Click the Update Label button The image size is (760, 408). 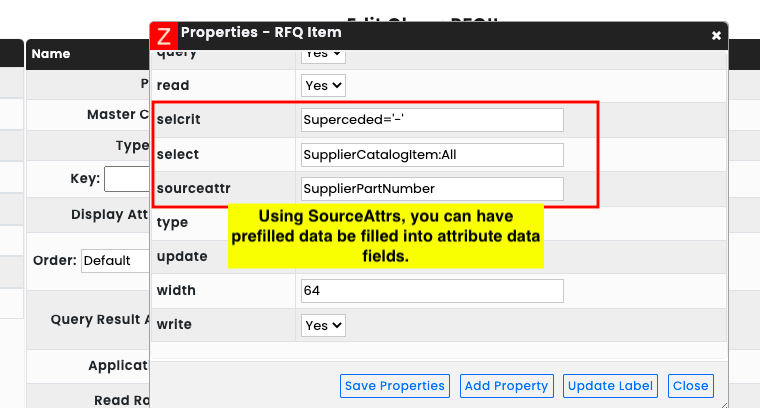[x=610, y=386]
